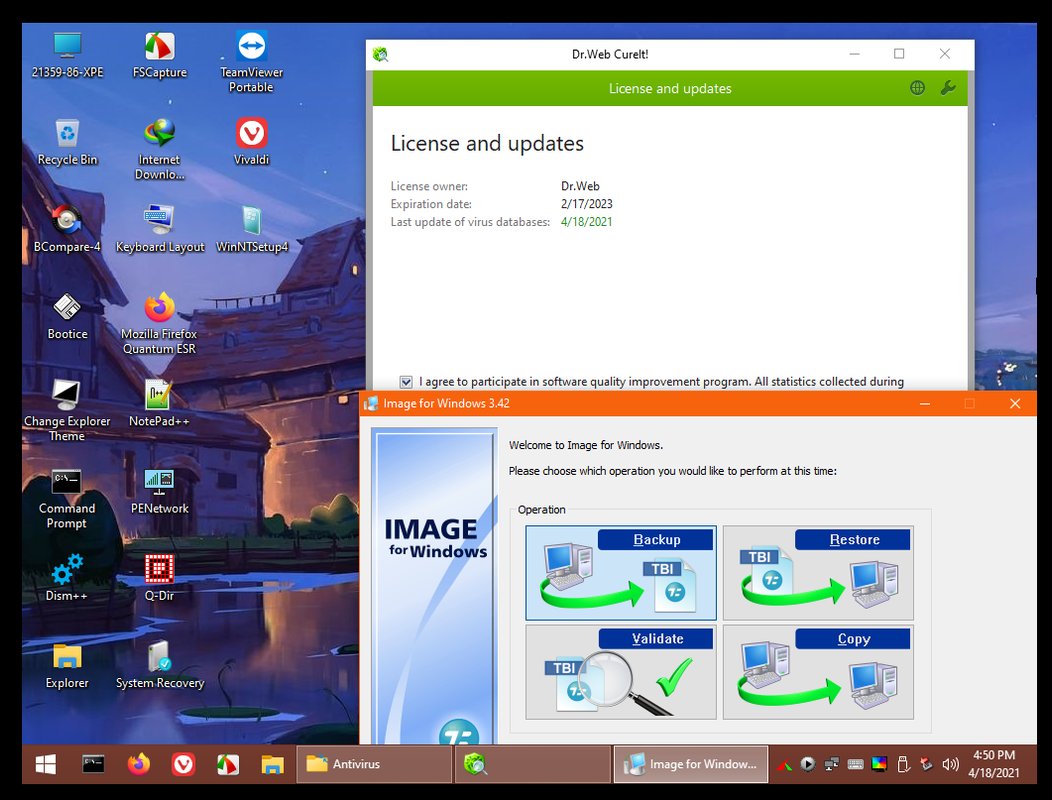Open the 21359-86-XPE computer desktop icon
1052x800 pixels.
(x=67, y=55)
